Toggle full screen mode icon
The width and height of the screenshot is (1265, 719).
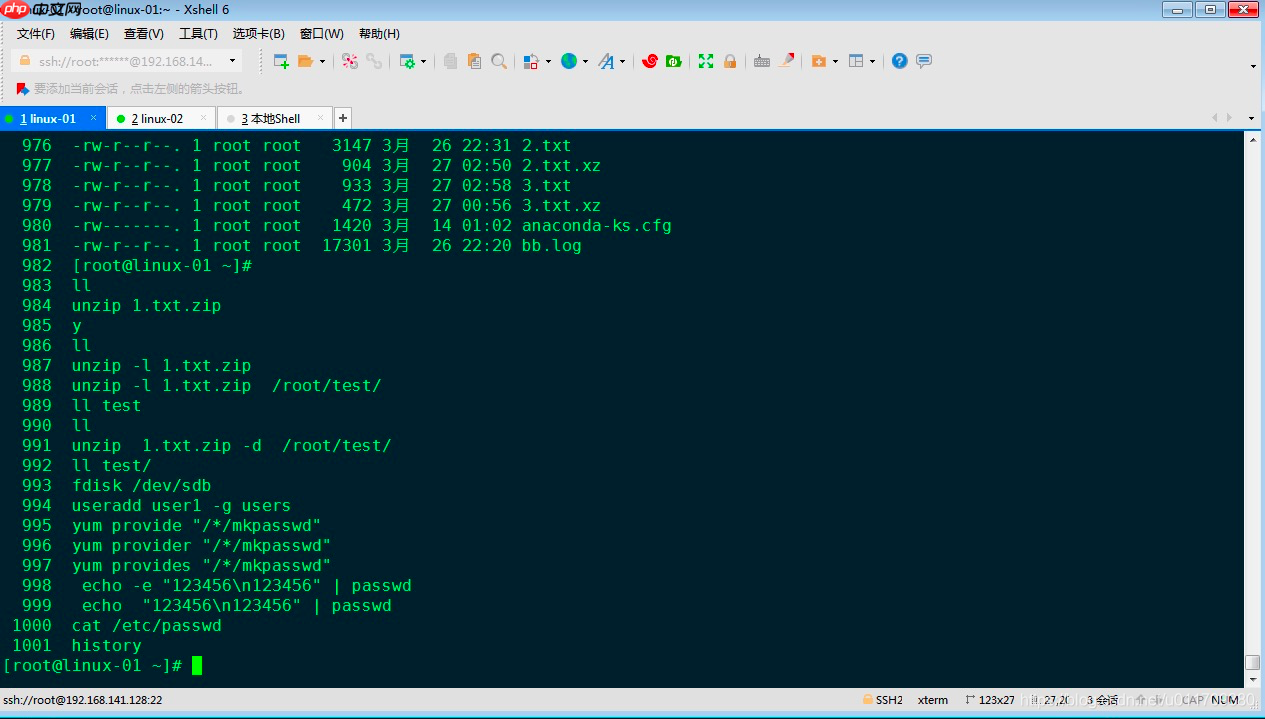coord(706,61)
